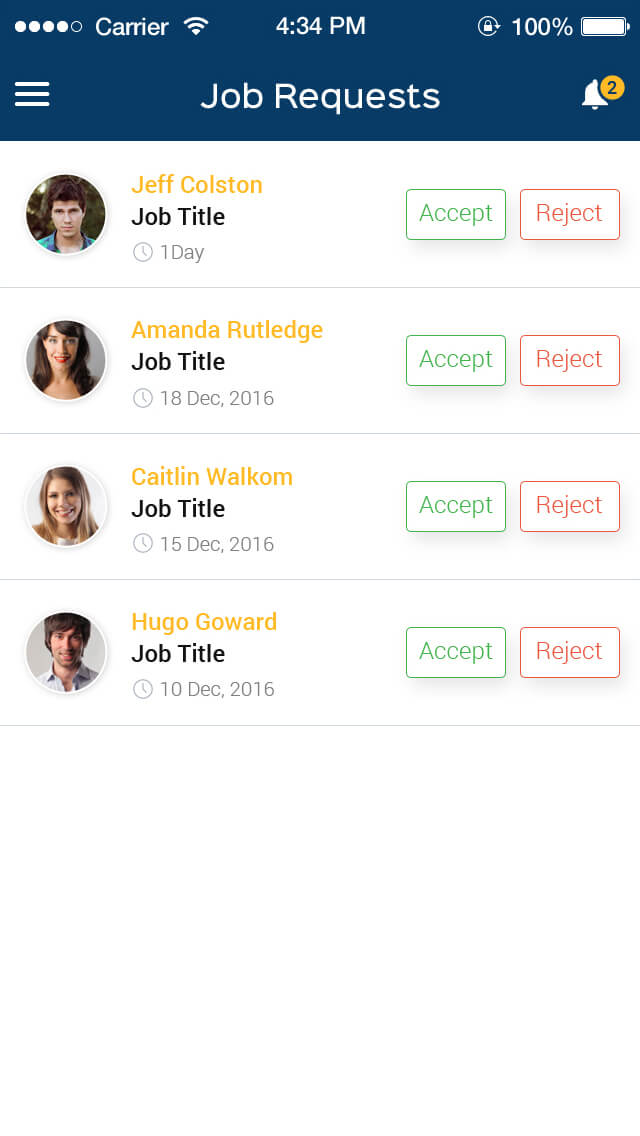
Task: Reject Caitlin Walkom's job request
Action: click(570, 506)
